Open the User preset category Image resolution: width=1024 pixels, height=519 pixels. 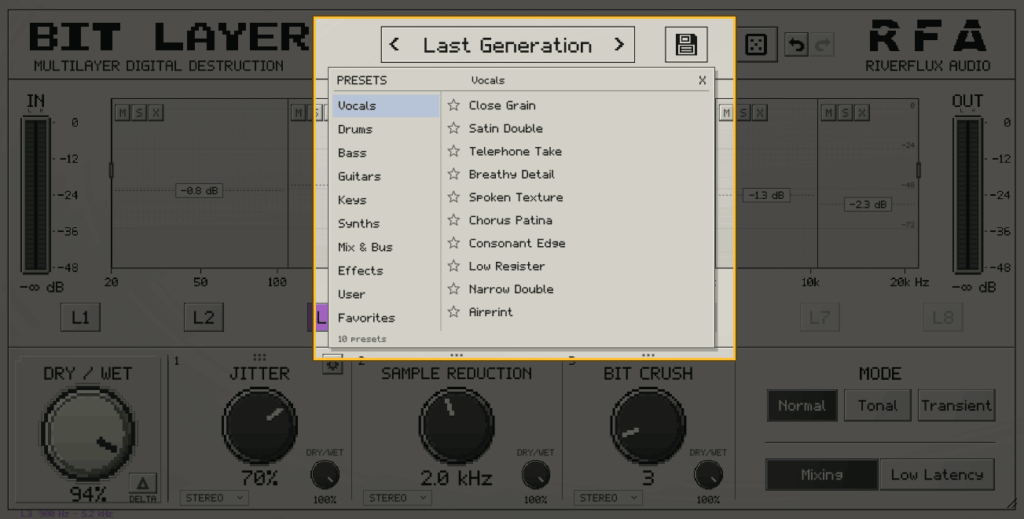pos(386,294)
